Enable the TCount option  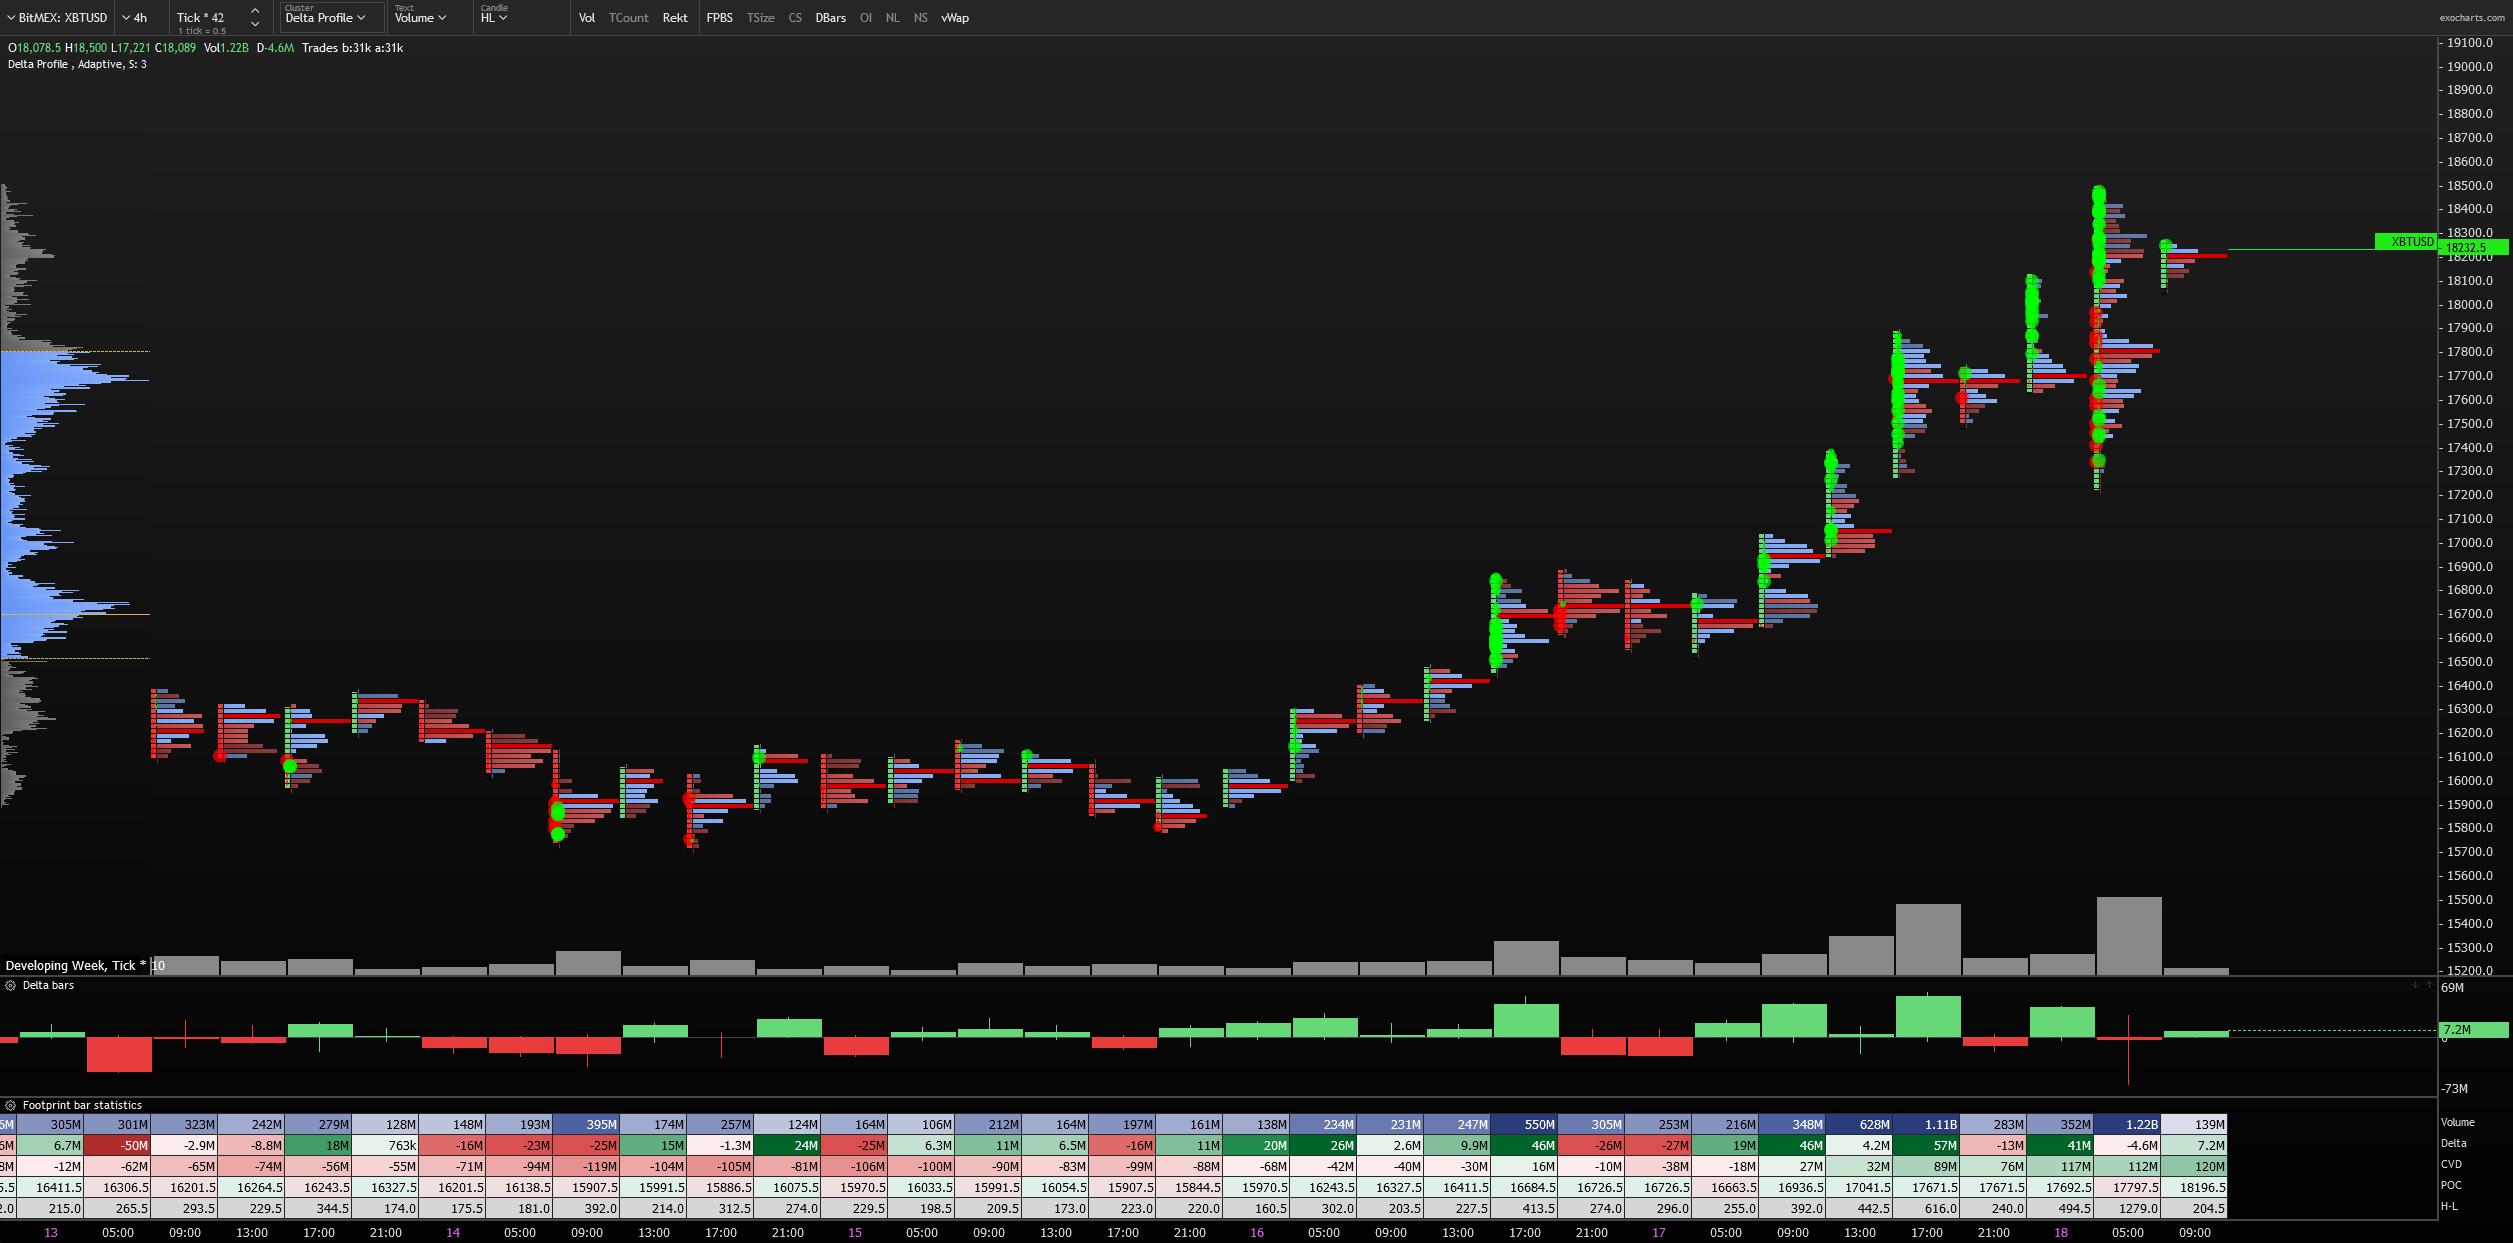pyautogui.click(x=630, y=17)
